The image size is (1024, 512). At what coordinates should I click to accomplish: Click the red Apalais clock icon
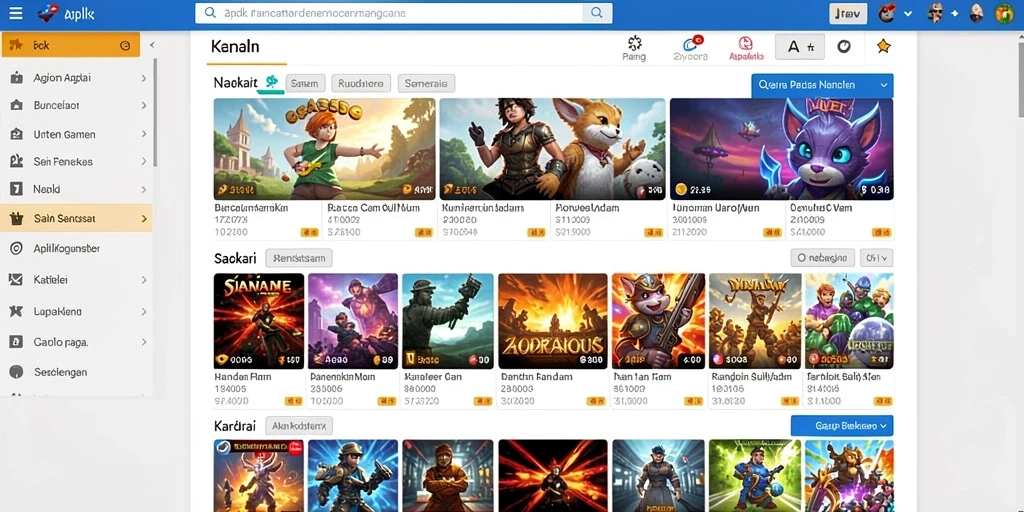[x=746, y=43]
